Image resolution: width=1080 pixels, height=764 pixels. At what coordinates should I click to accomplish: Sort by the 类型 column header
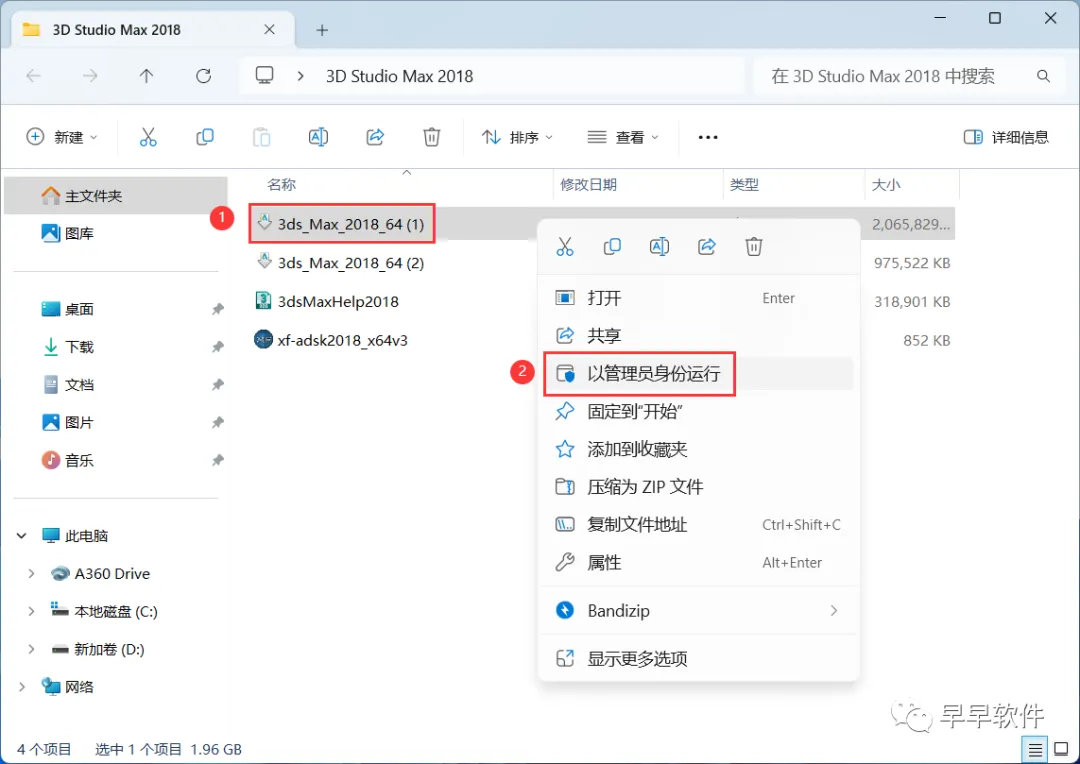pos(744,185)
